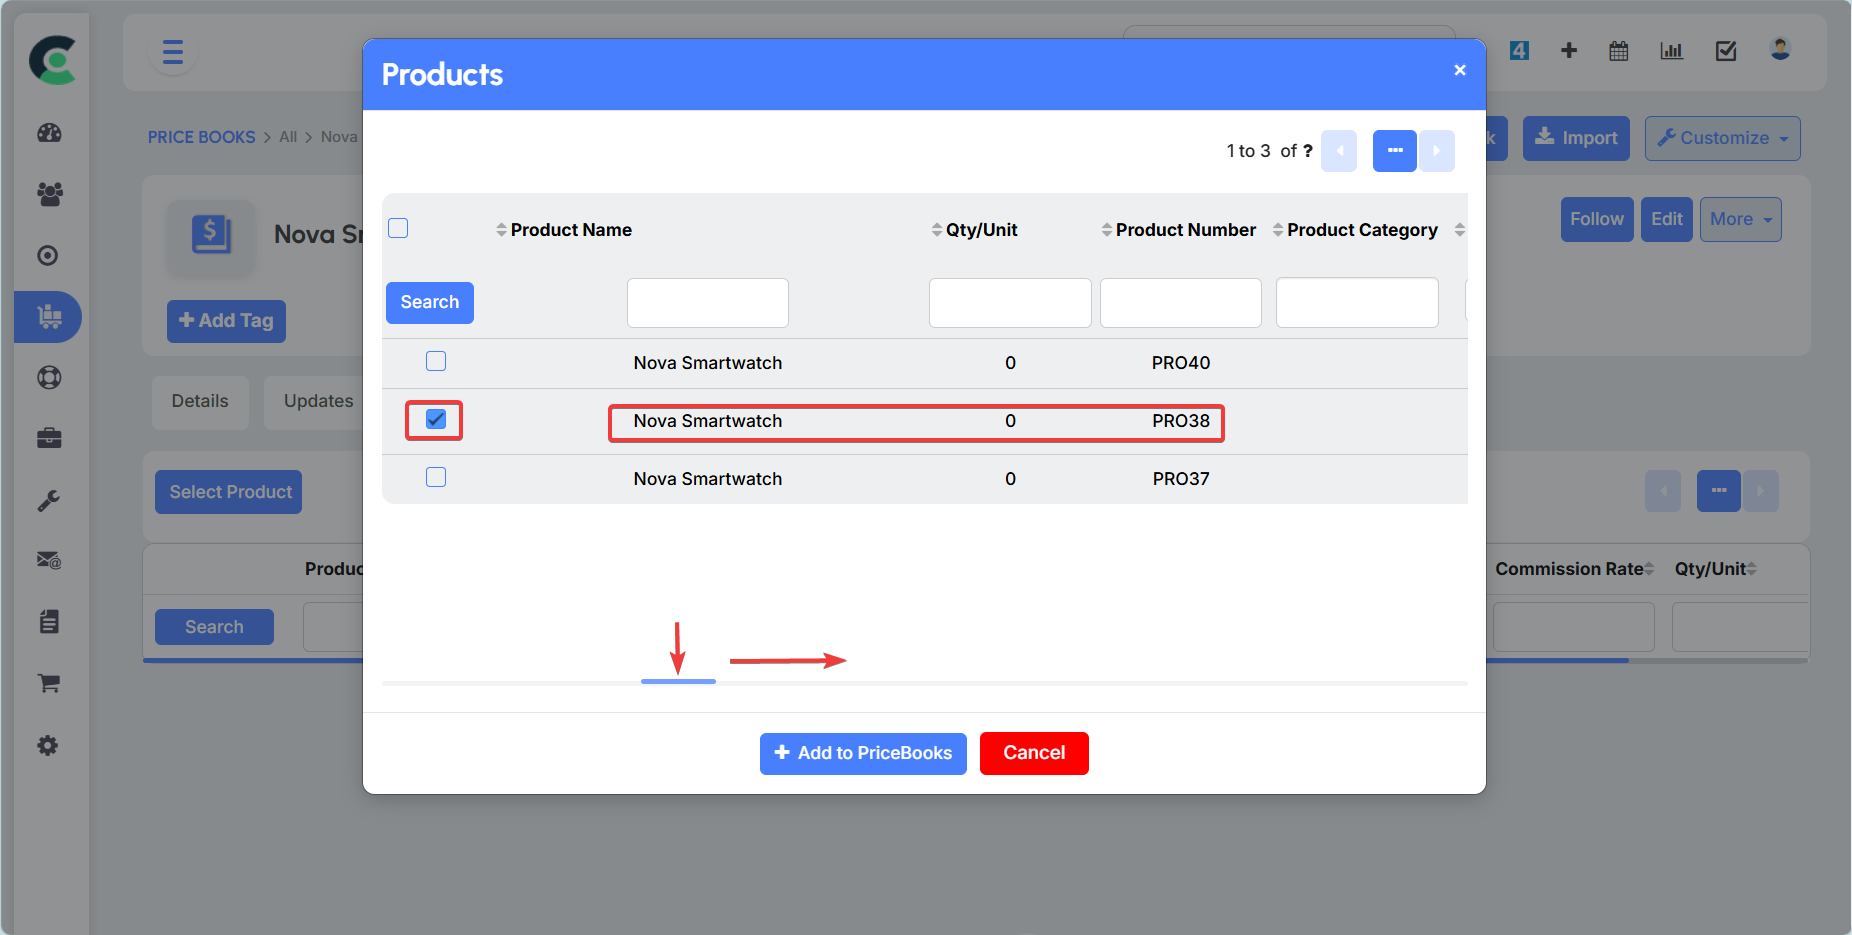Open the settings gear icon in sidebar
The width and height of the screenshot is (1852, 935).
coord(48,745)
